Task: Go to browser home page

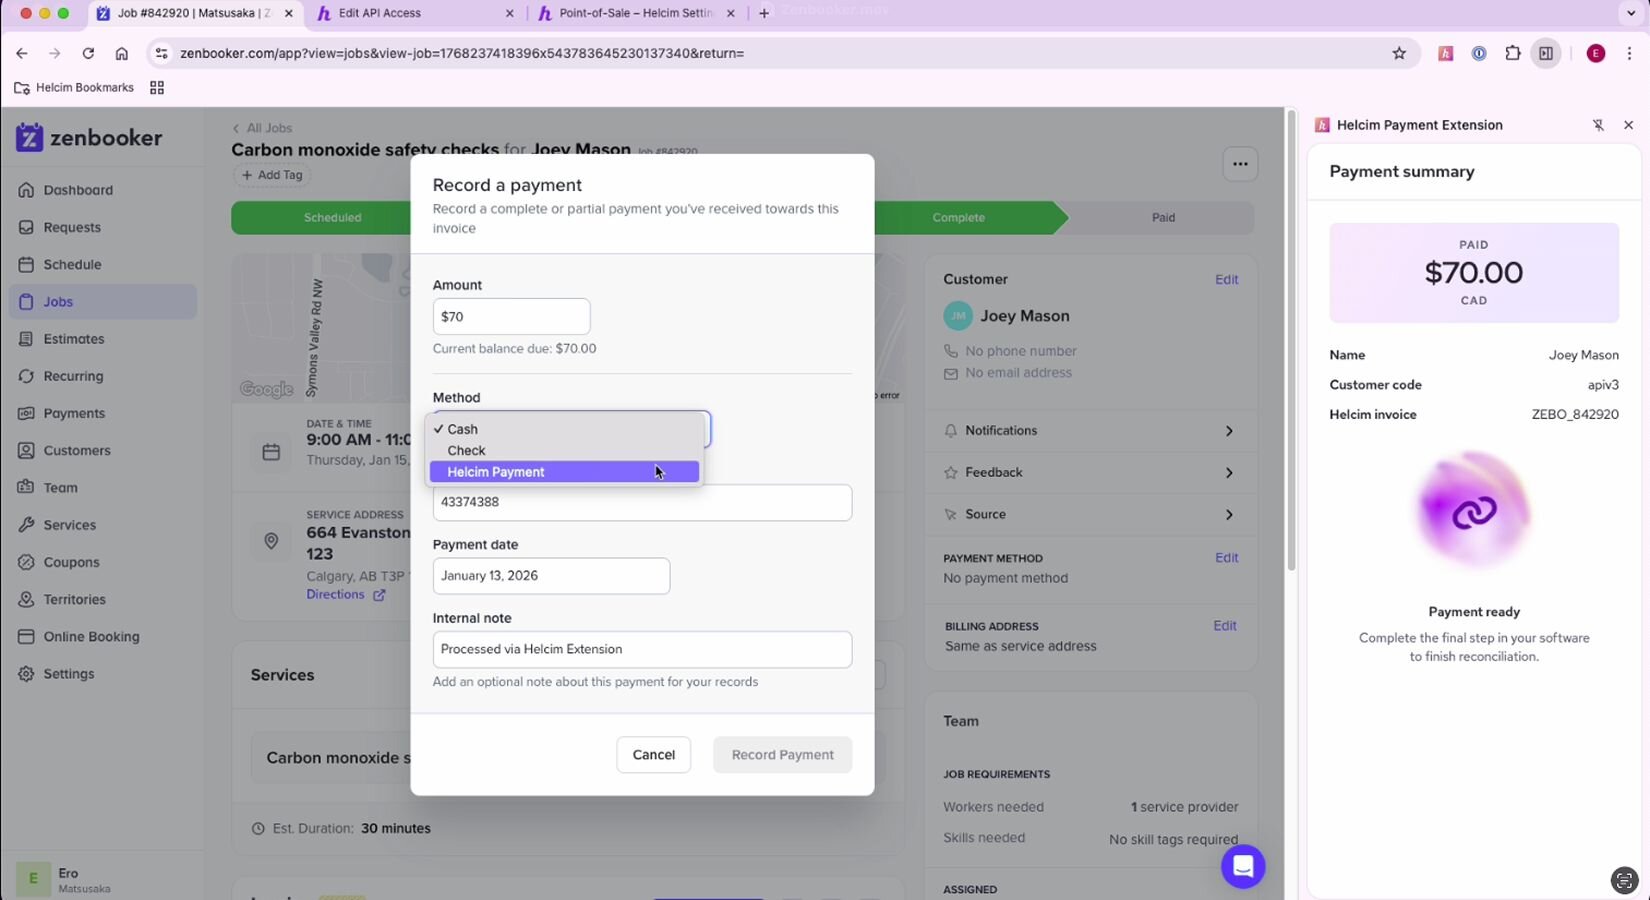Action: pyautogui.click(x=121, y=54)
